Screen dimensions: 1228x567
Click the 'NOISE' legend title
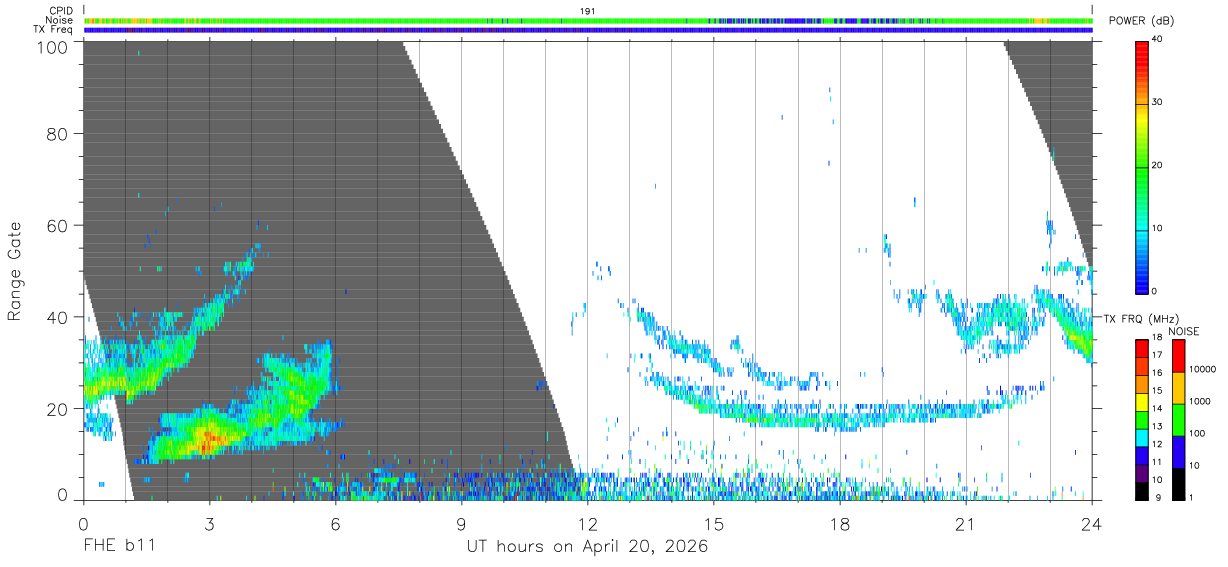pos(1182,331)
